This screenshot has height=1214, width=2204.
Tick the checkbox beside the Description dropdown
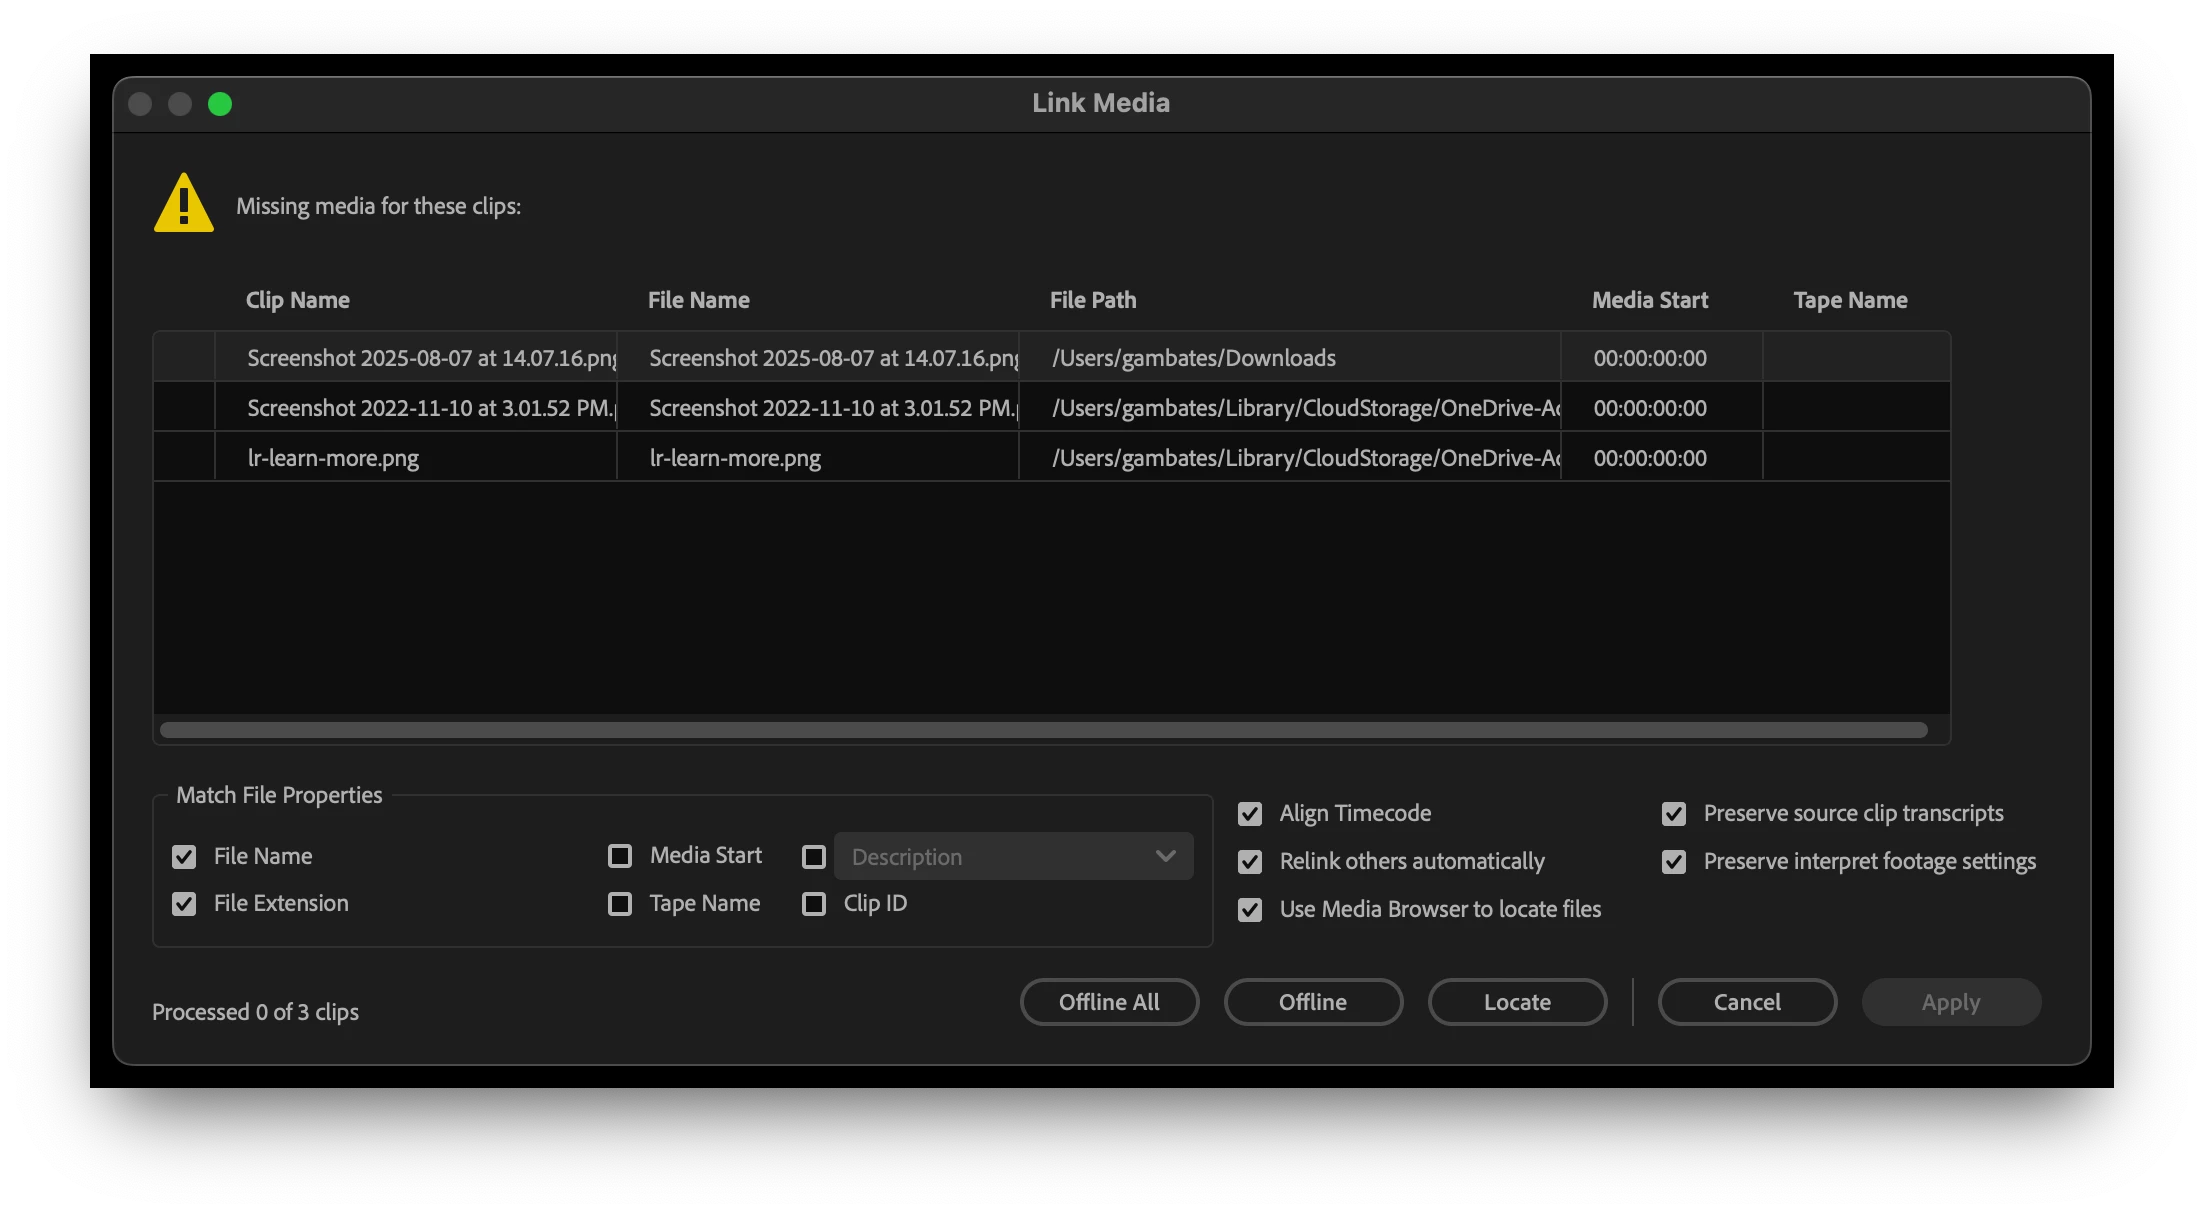click(814, 856)
